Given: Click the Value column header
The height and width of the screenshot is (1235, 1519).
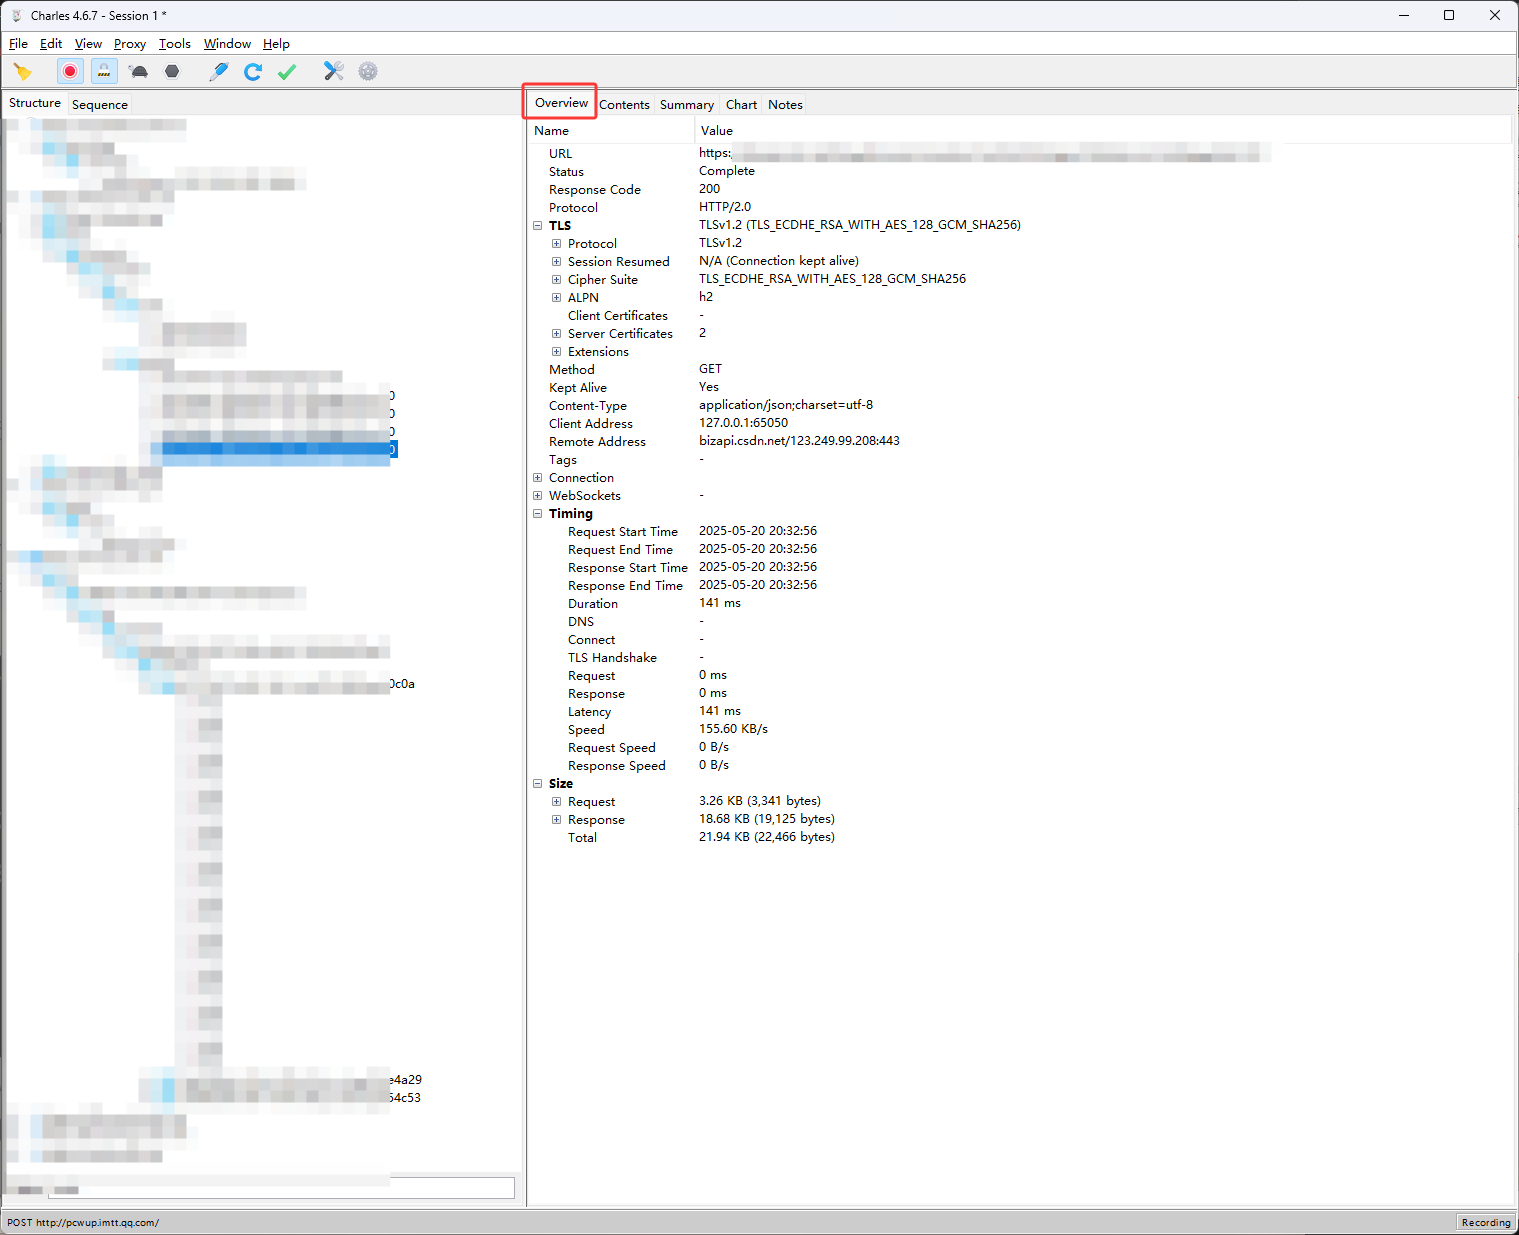Looking at the screenshot, I should (x=1103, y=131).
